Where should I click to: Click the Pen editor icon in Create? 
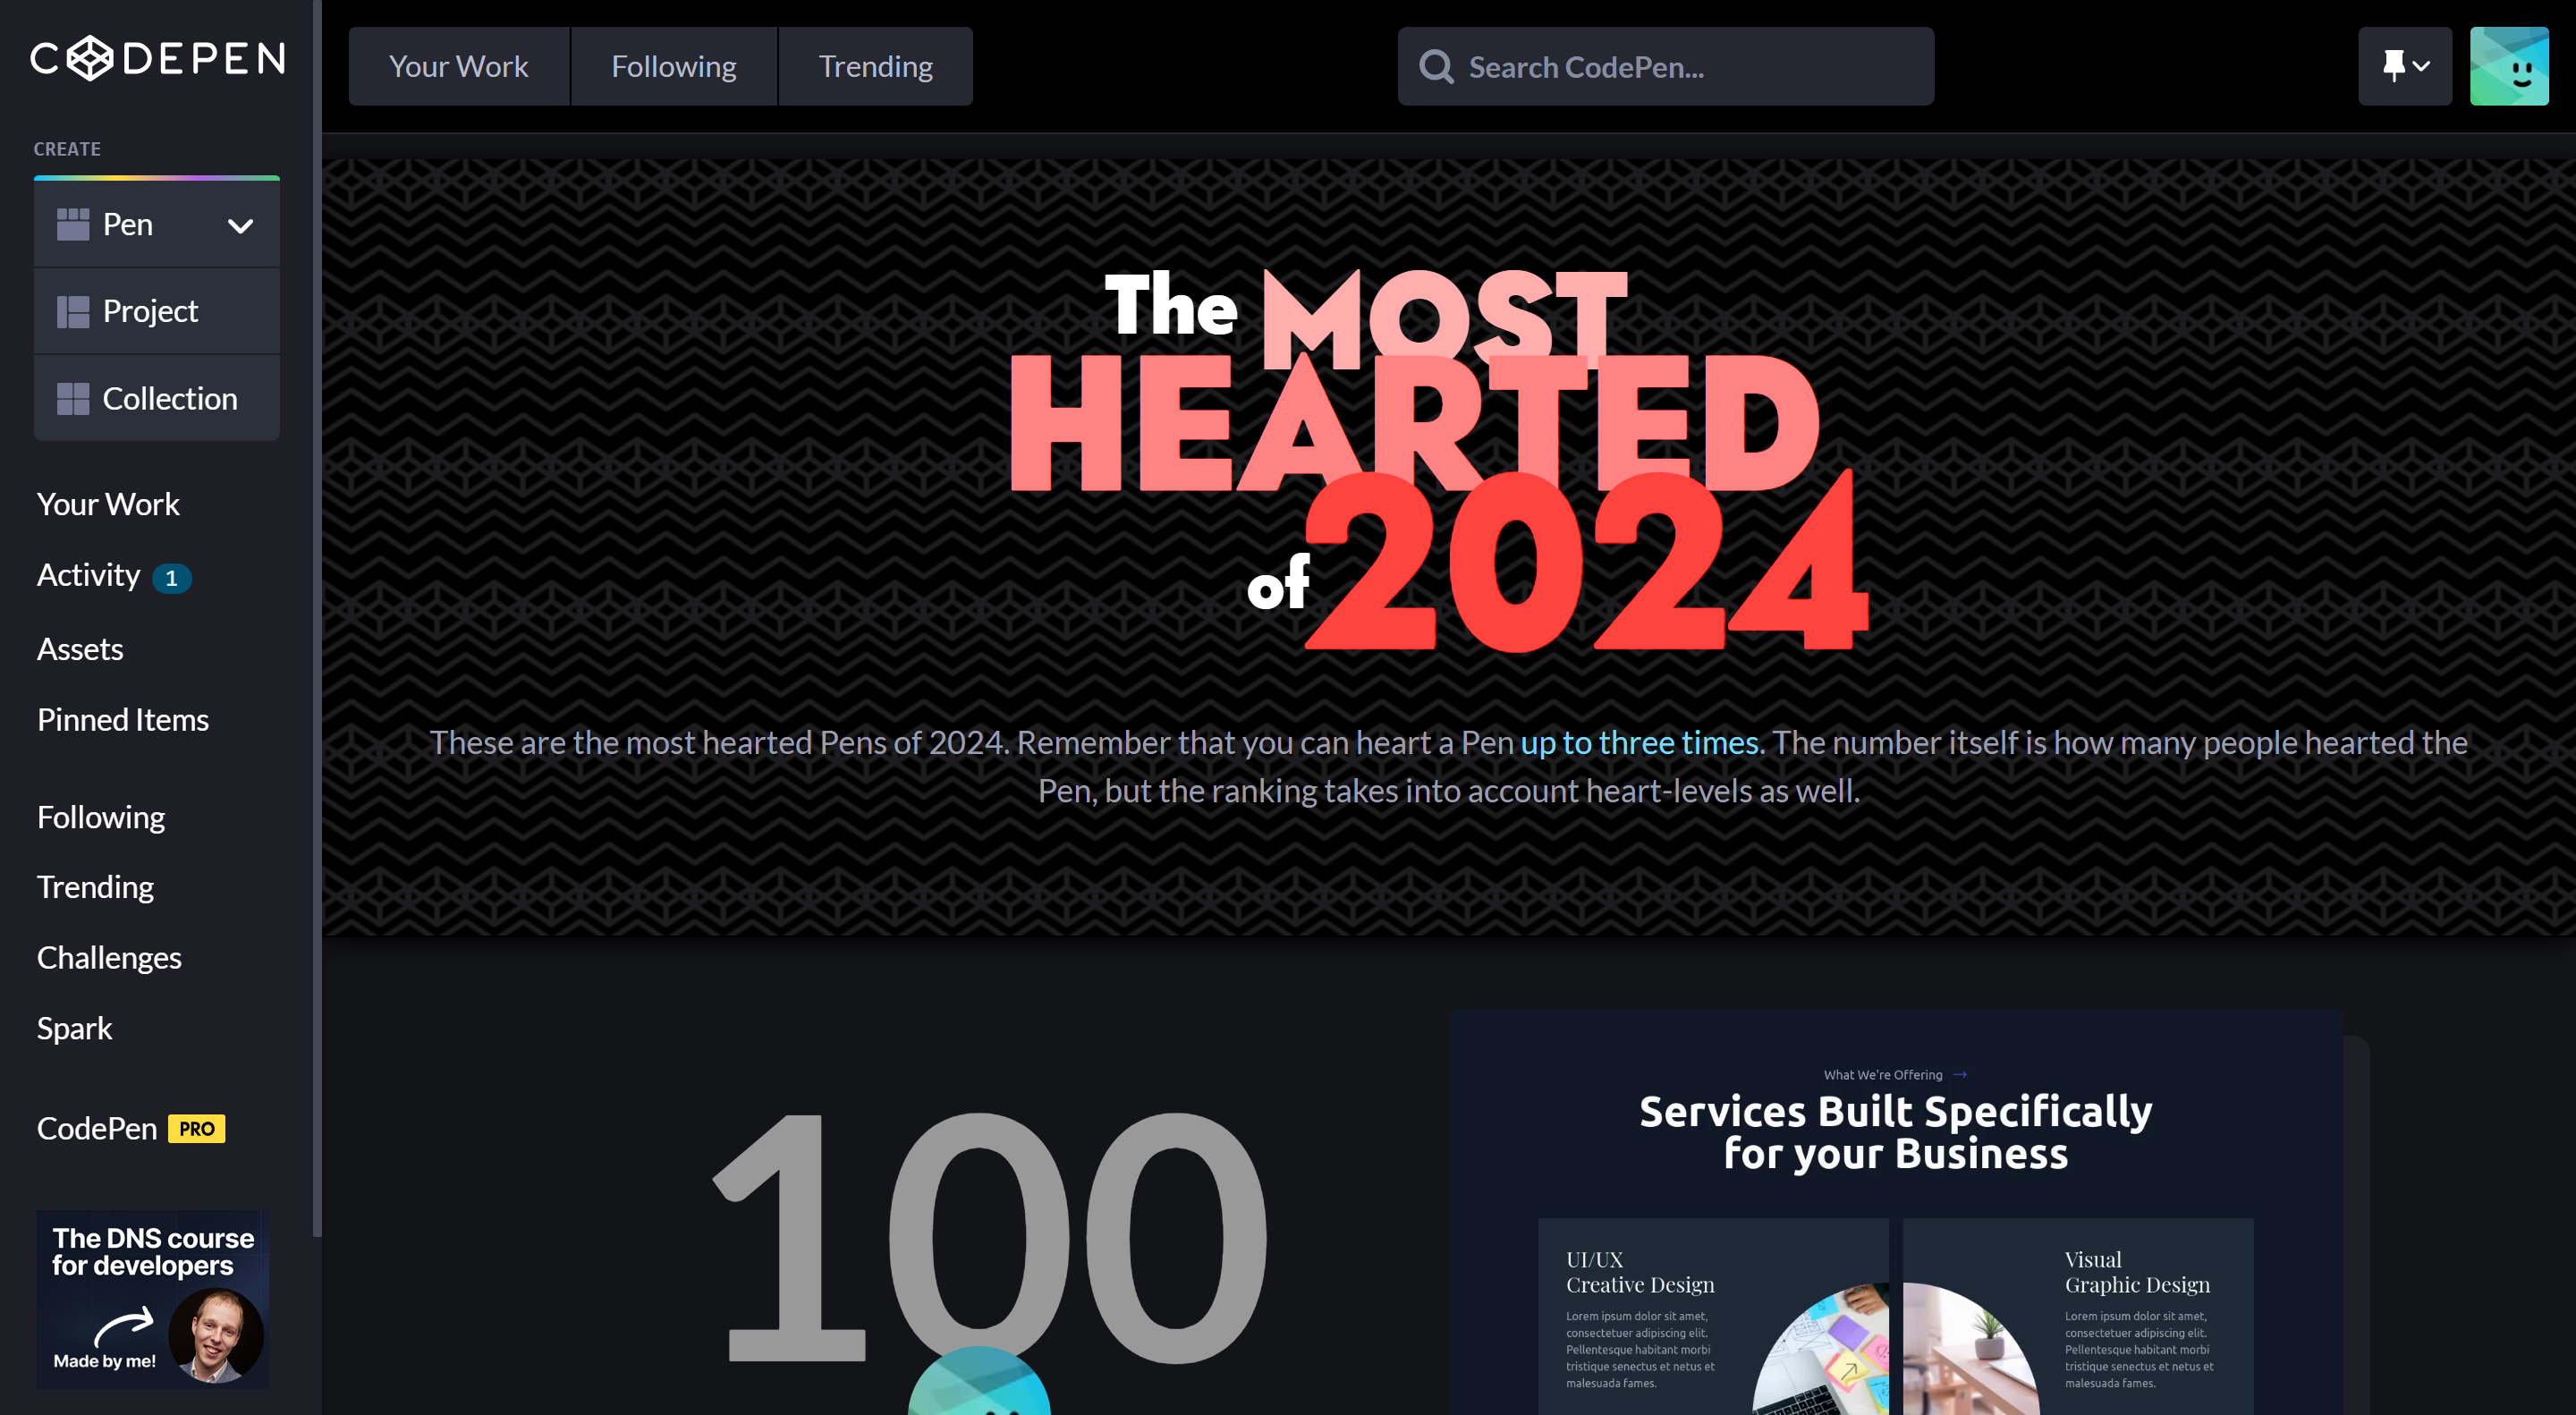(72, 224)
